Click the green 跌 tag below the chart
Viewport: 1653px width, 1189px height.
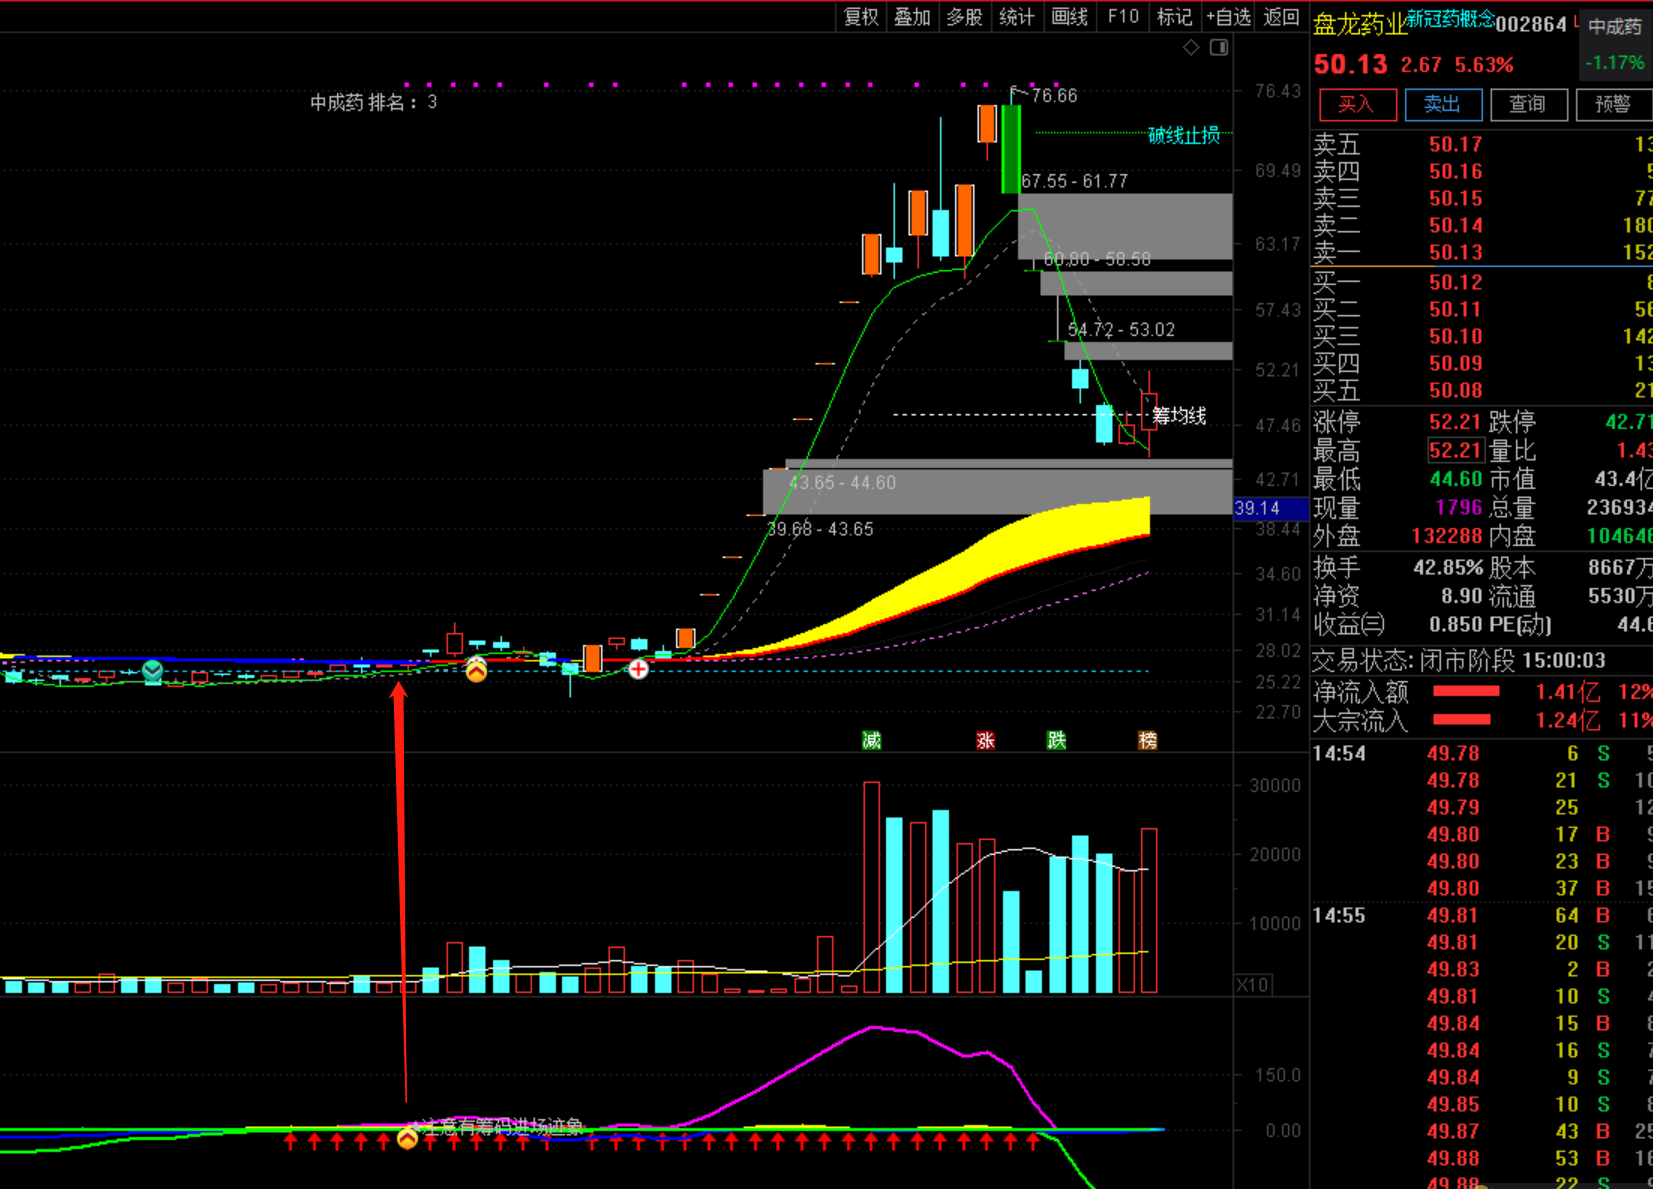[1057, 740]
